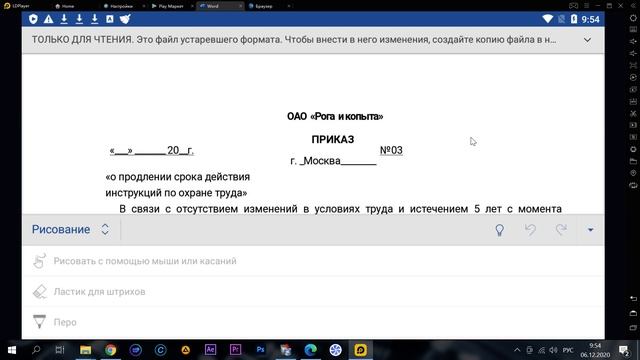Click LDPlayer sidebar Back arrow button

click(x=633, y=299)
